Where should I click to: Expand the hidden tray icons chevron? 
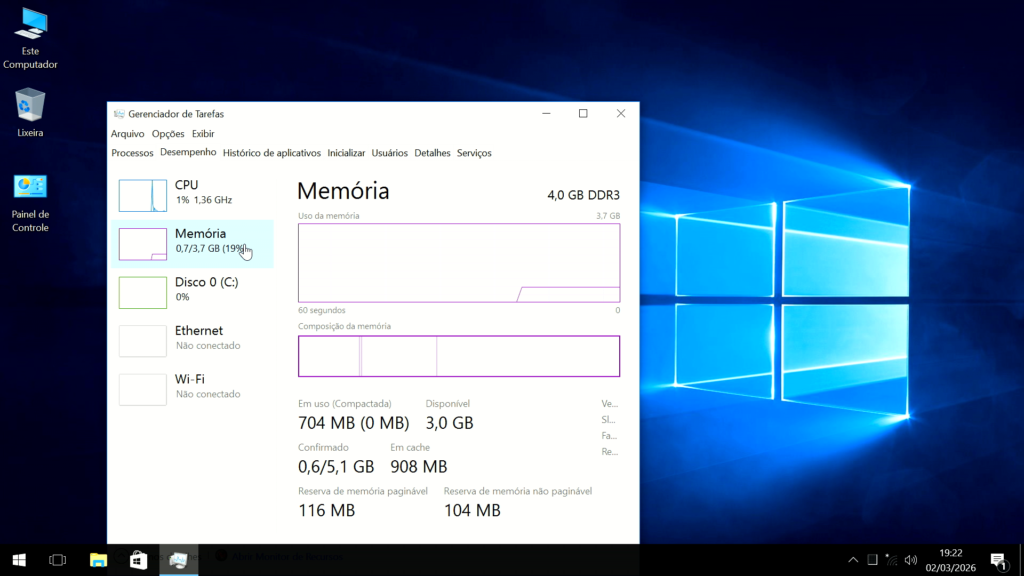(853, 560)
